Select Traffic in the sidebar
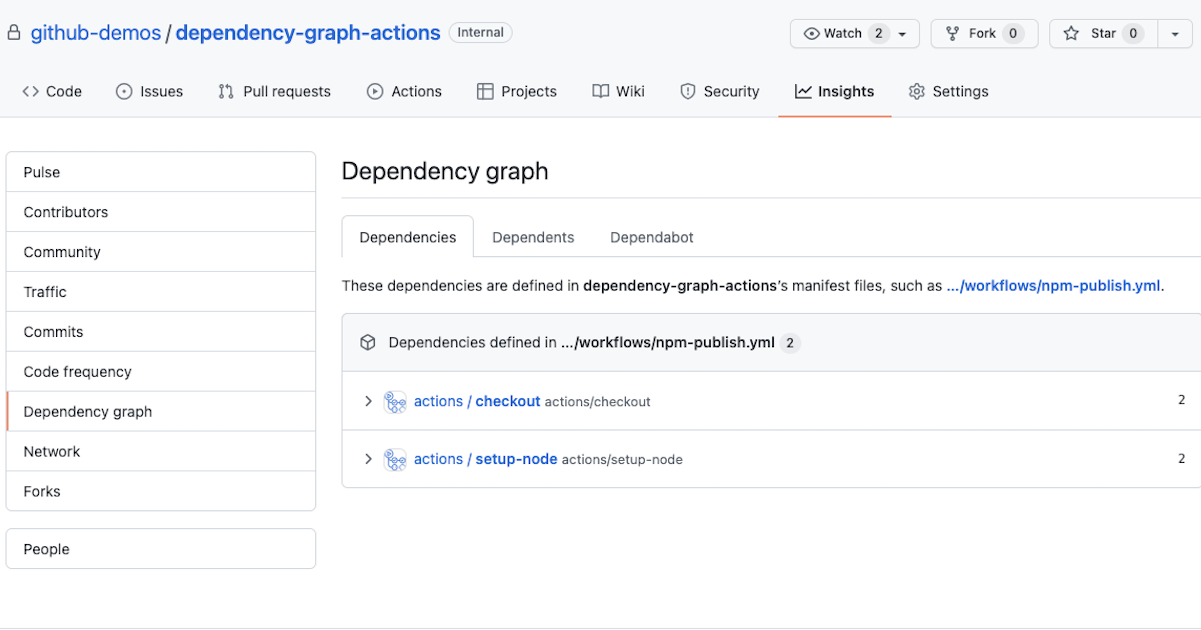Viewport: 1201px width, 630px height. 44,291
